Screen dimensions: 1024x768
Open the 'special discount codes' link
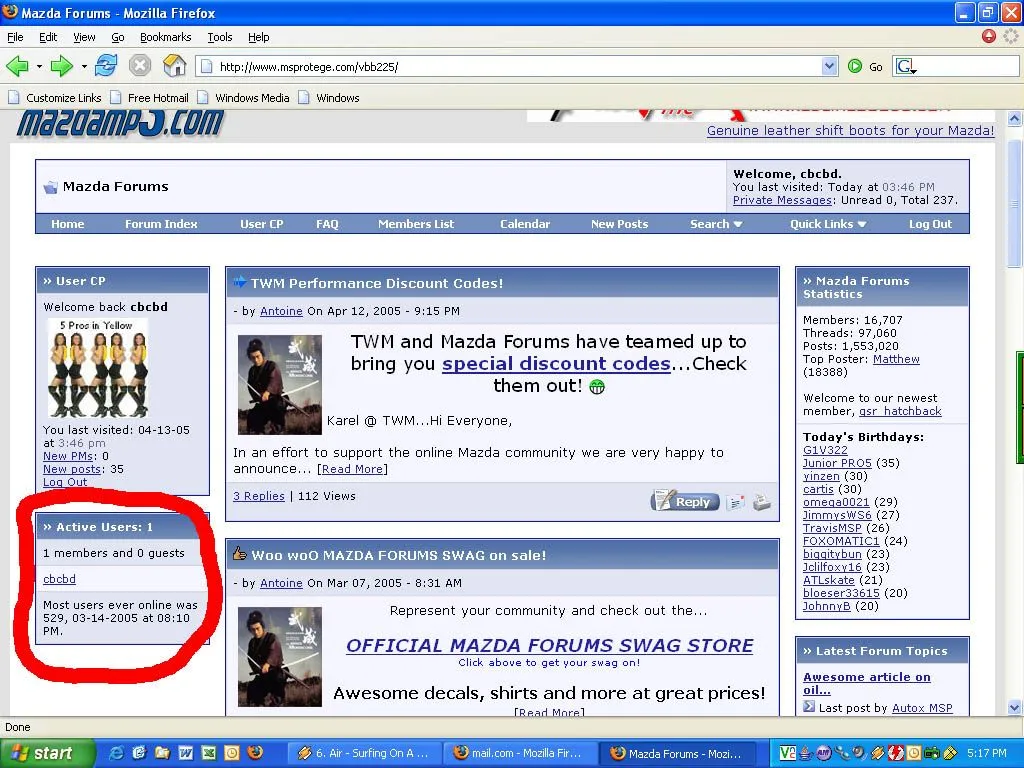point(556,364)
